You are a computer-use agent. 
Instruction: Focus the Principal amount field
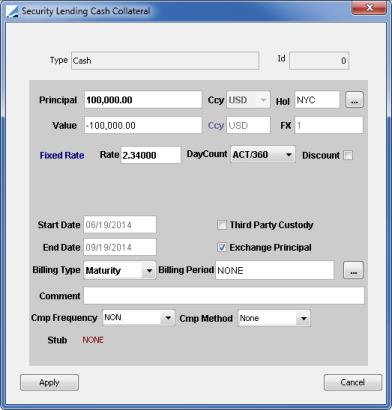pyautogui.click(x=143, y=100)
